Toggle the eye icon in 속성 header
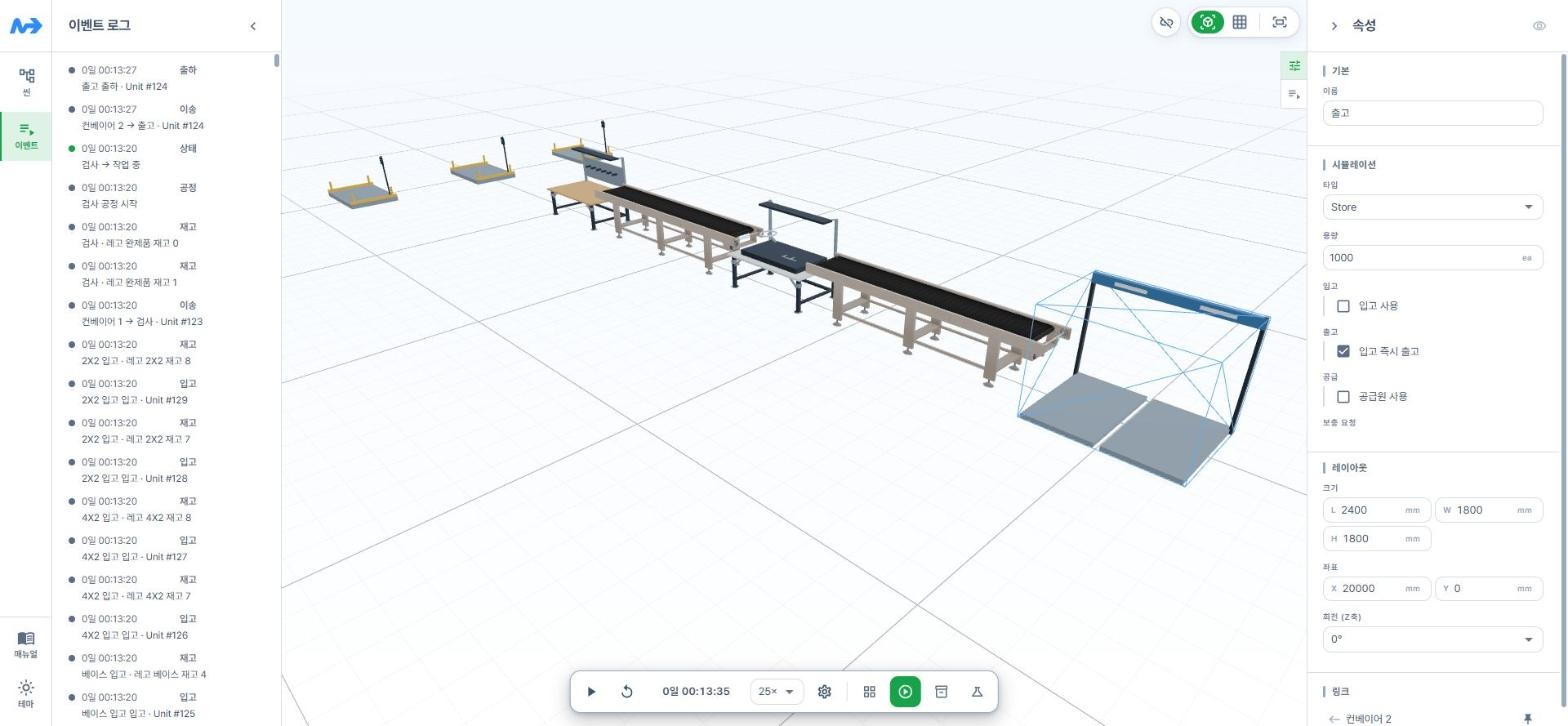The width and height of the screenshot is (1568, 726). click(1539, 26)
